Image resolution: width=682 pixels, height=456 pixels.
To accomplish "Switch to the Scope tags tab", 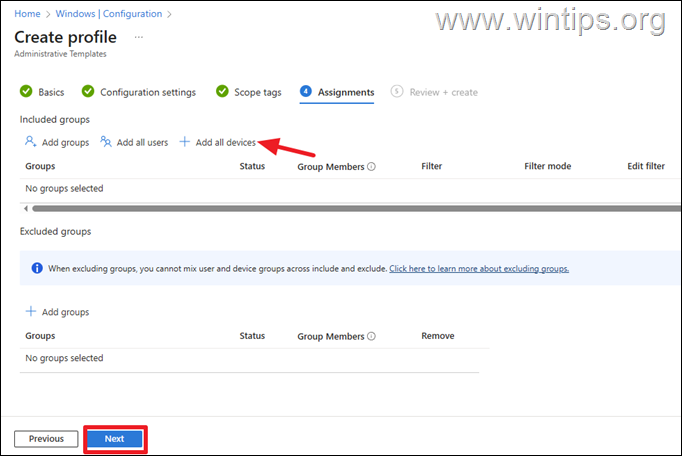I will coord(257,92).
